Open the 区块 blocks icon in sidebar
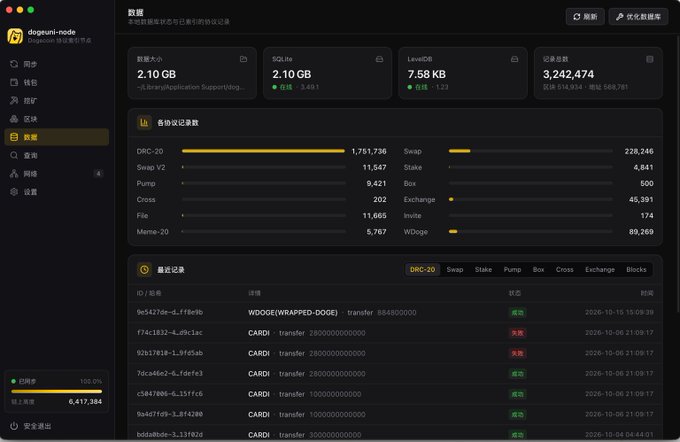Viewport: 680px width, 442px height. click(14, 118)
